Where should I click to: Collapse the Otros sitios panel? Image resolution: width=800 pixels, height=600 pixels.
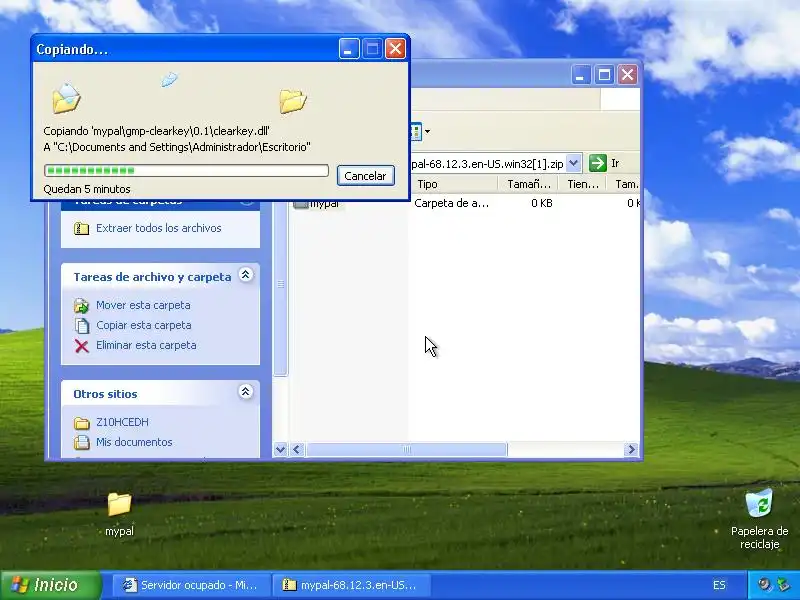245,392
